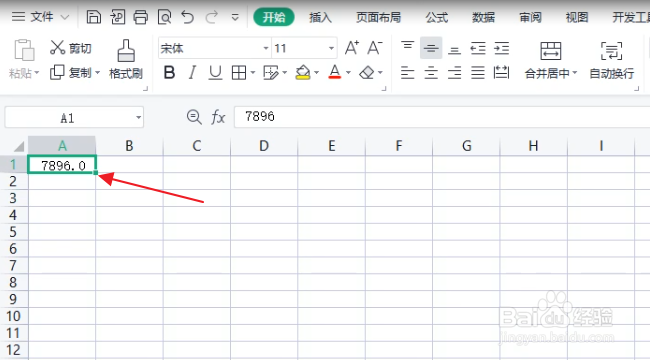Expand quick access toolbar customization arrow
650x360 pixels.
[235, 17]
